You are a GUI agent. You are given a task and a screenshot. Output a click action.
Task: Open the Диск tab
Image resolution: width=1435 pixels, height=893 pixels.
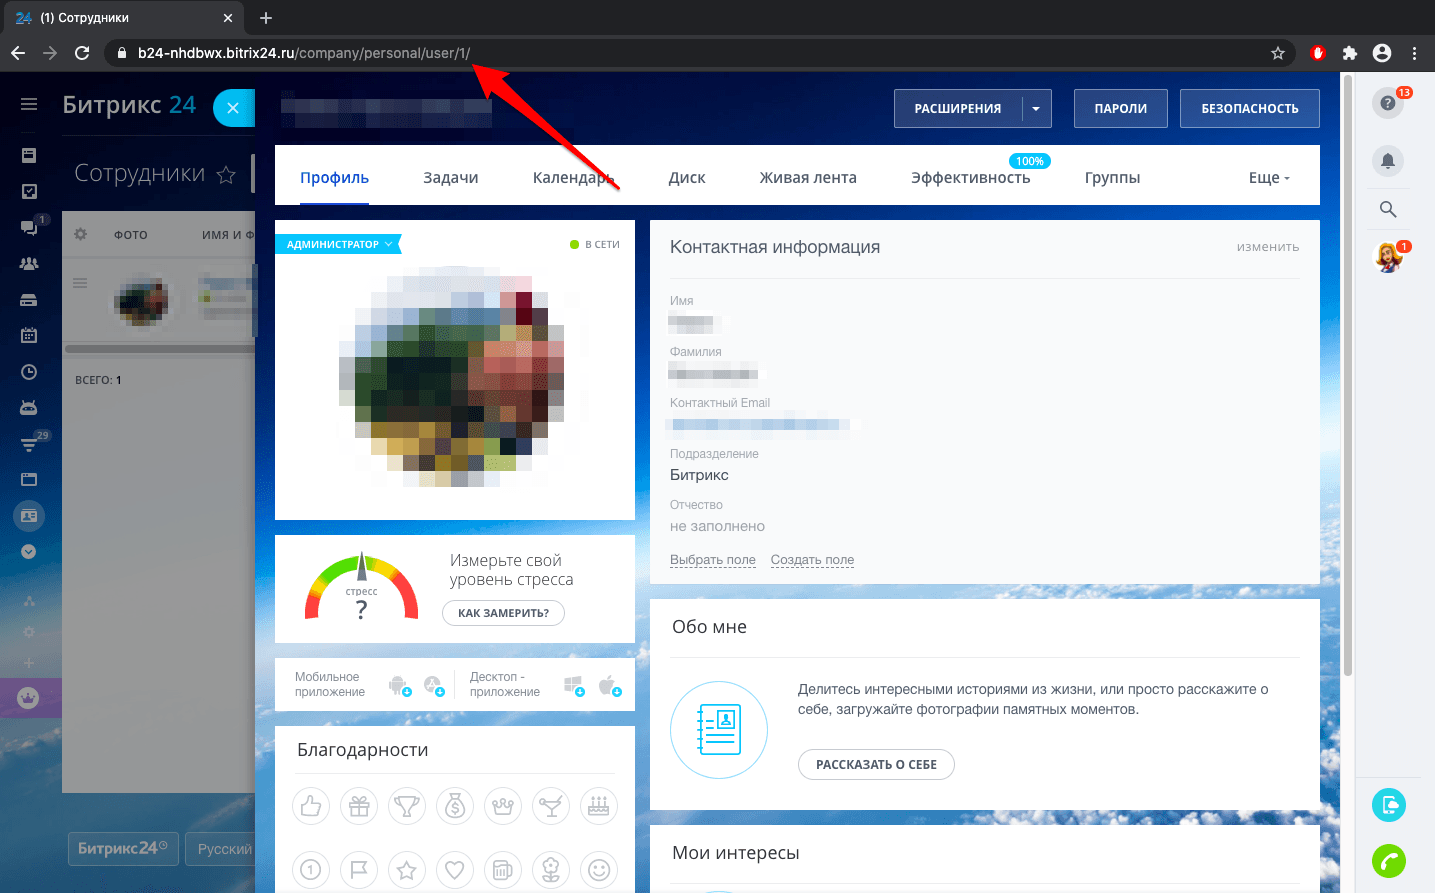coord(687,177)
